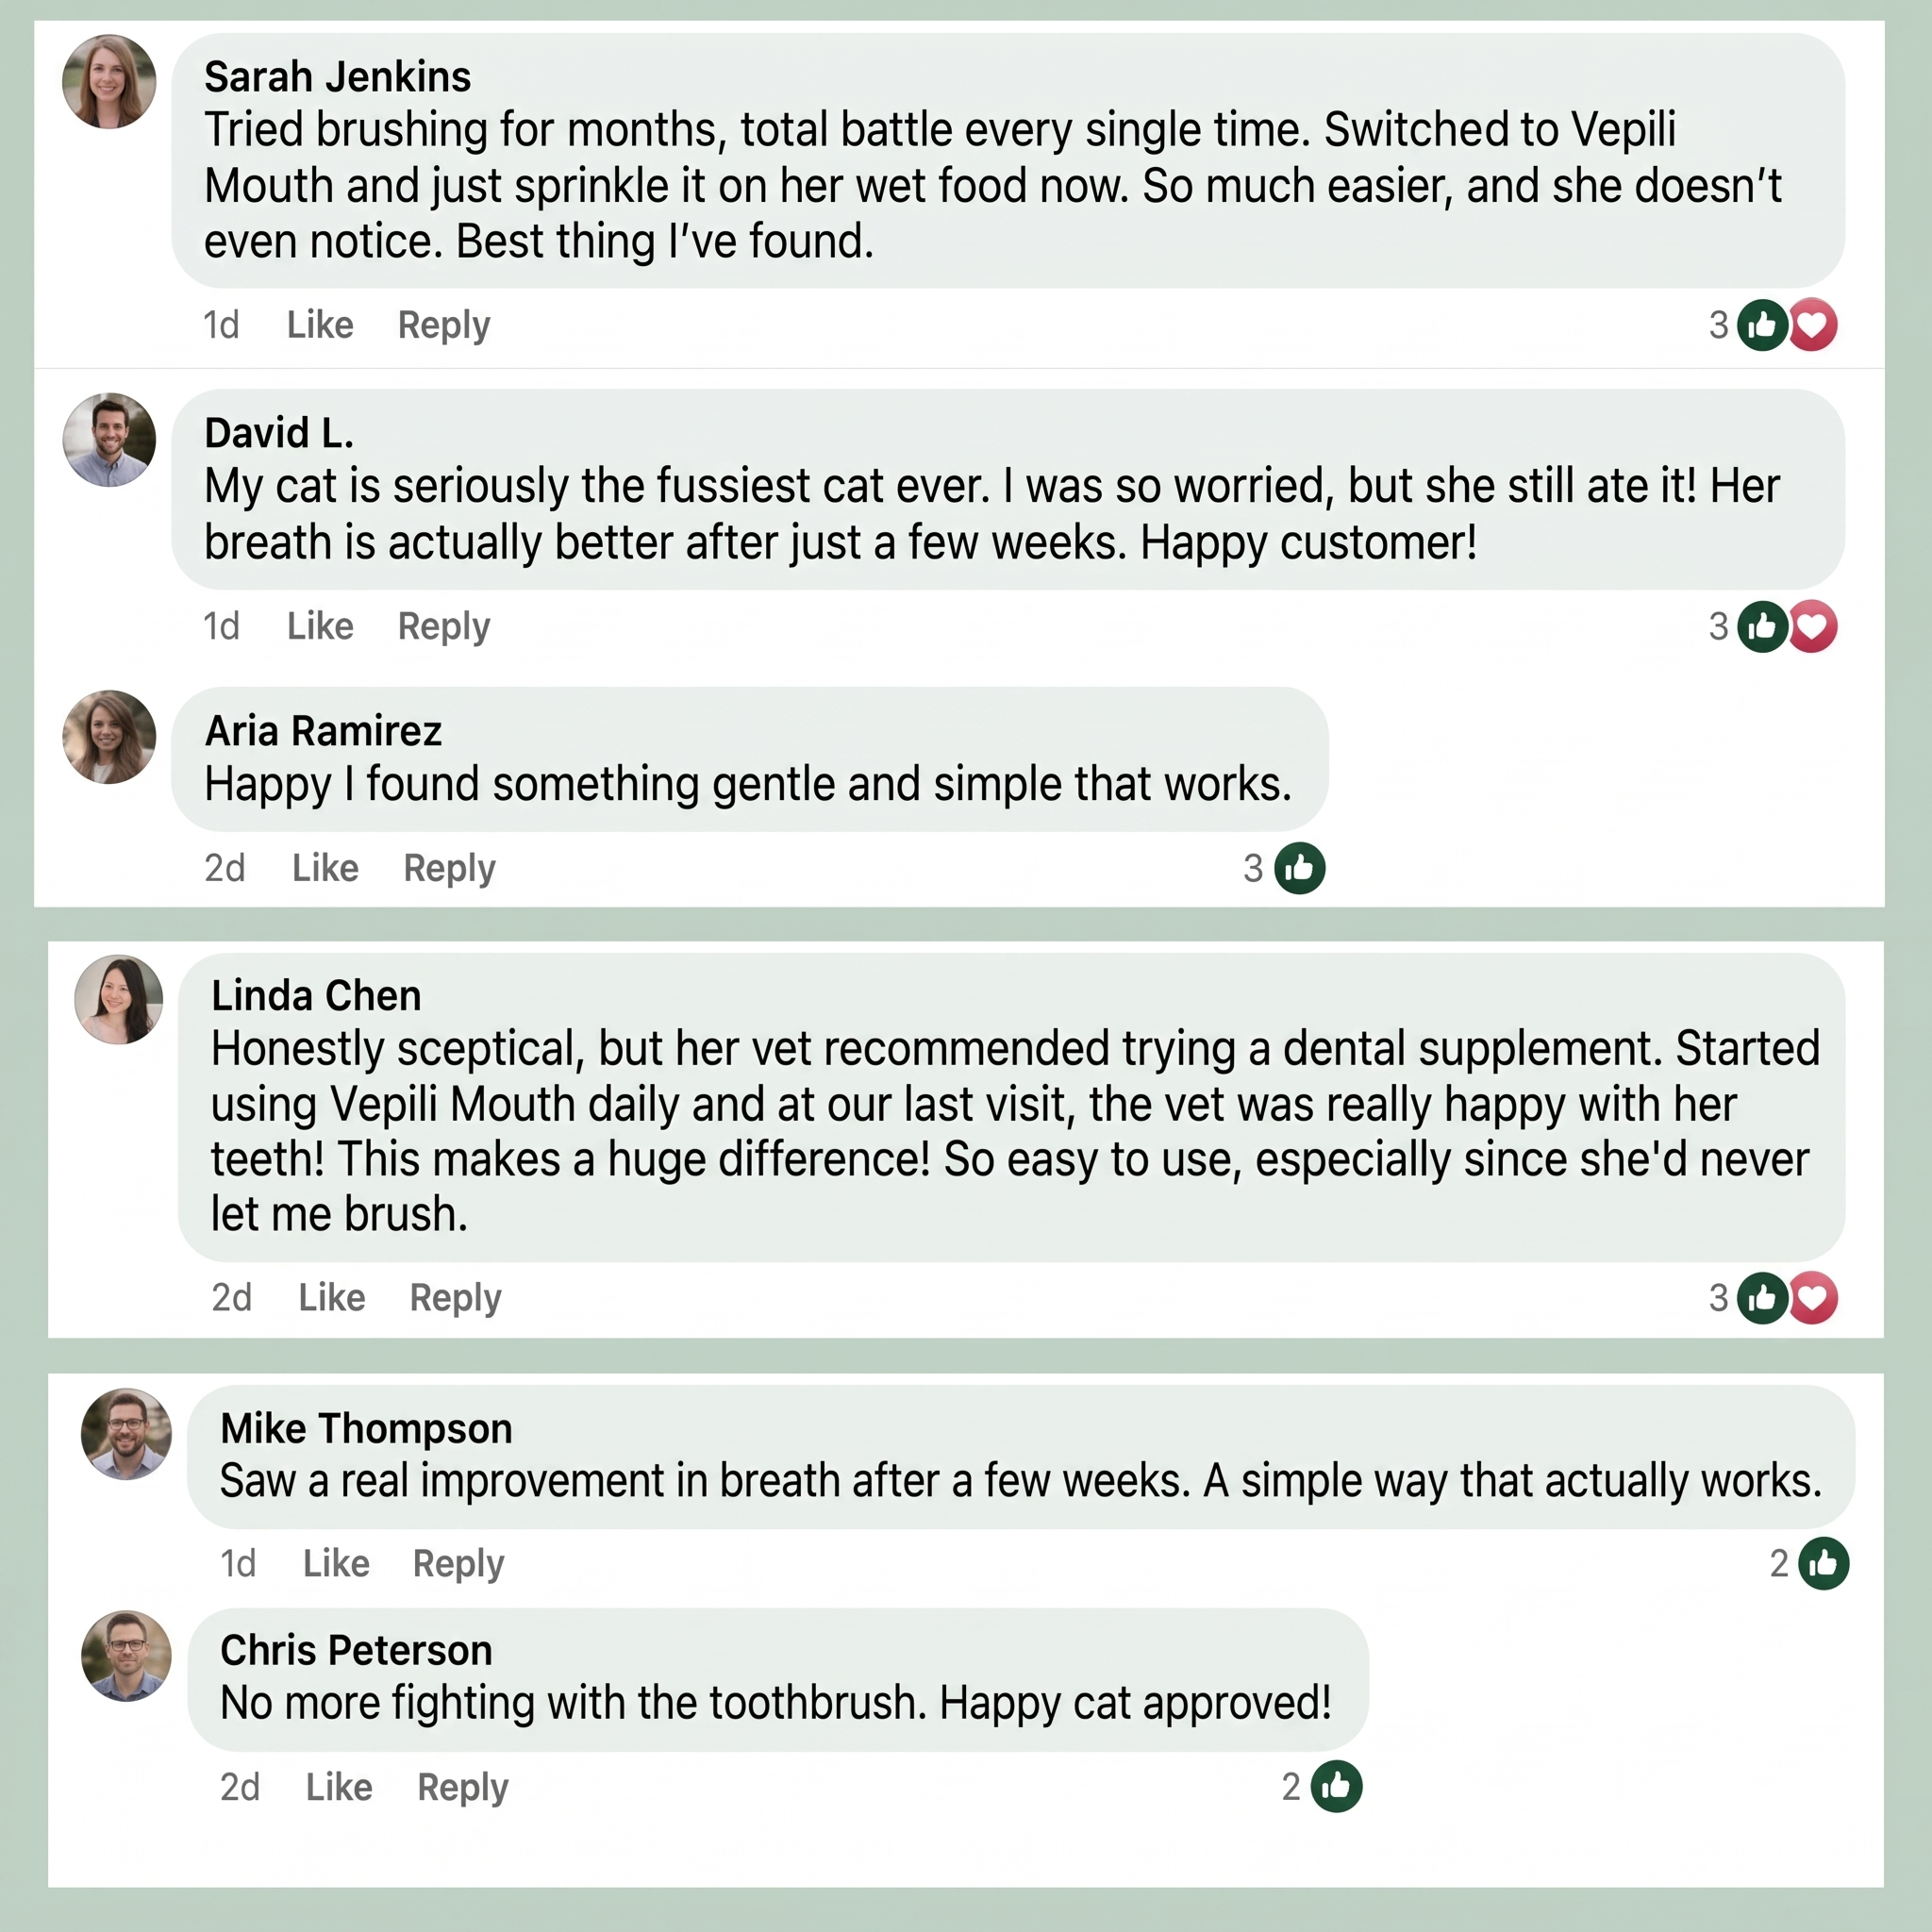1932x1932 pixels.
Task: Click the thumbs-up reaction on Mike Thompson's comment
Action: click(1823, 1563)
